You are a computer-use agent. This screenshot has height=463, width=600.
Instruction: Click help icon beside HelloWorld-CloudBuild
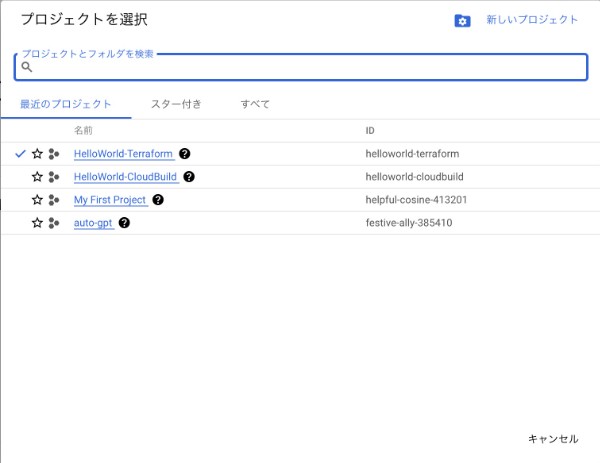tap(189, 177)
